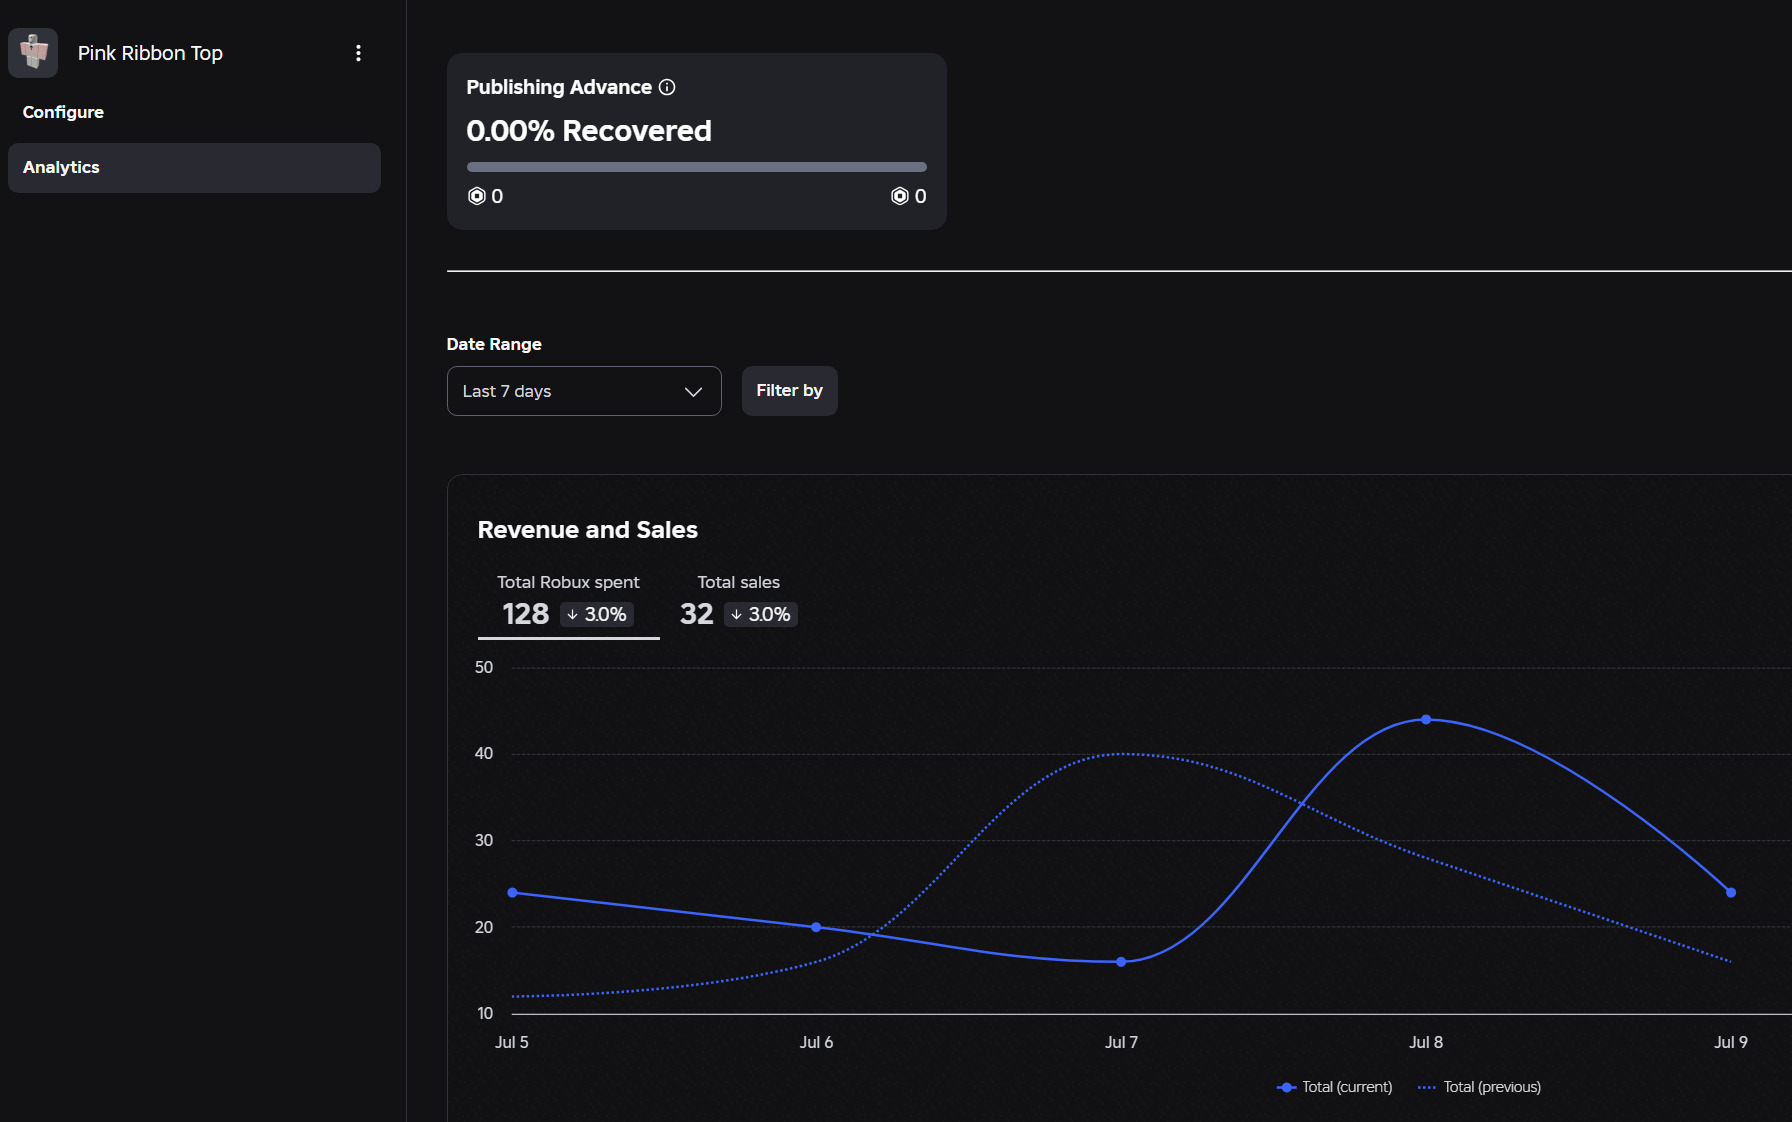Click the Publishing Advance recovery progress bar
Screen dimensions: 1792x1122
697,167
